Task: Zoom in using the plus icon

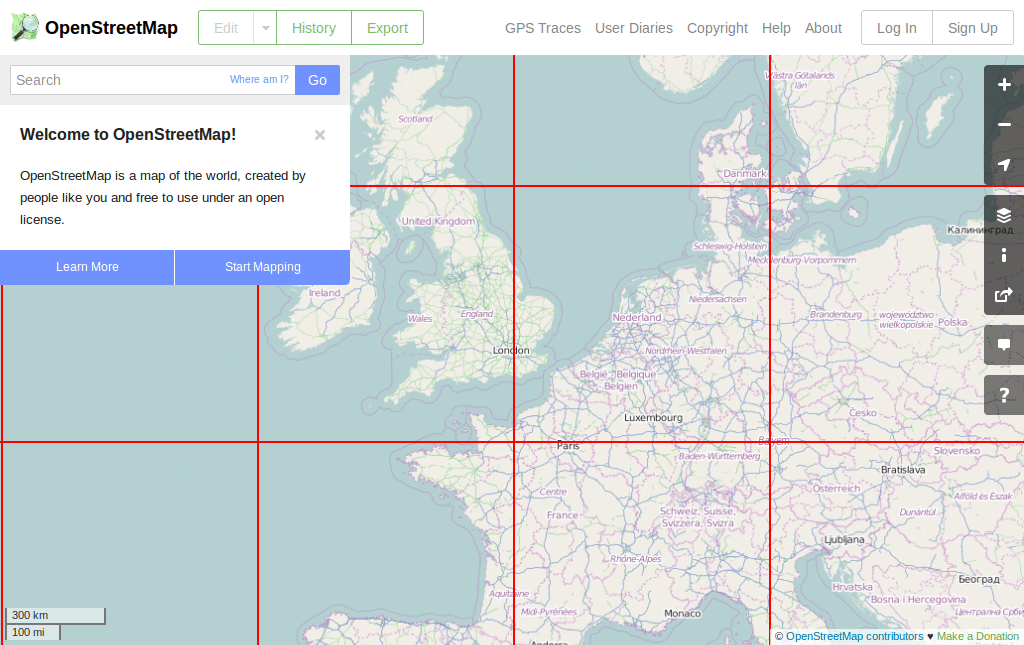Action: (x=1003, y=85)
